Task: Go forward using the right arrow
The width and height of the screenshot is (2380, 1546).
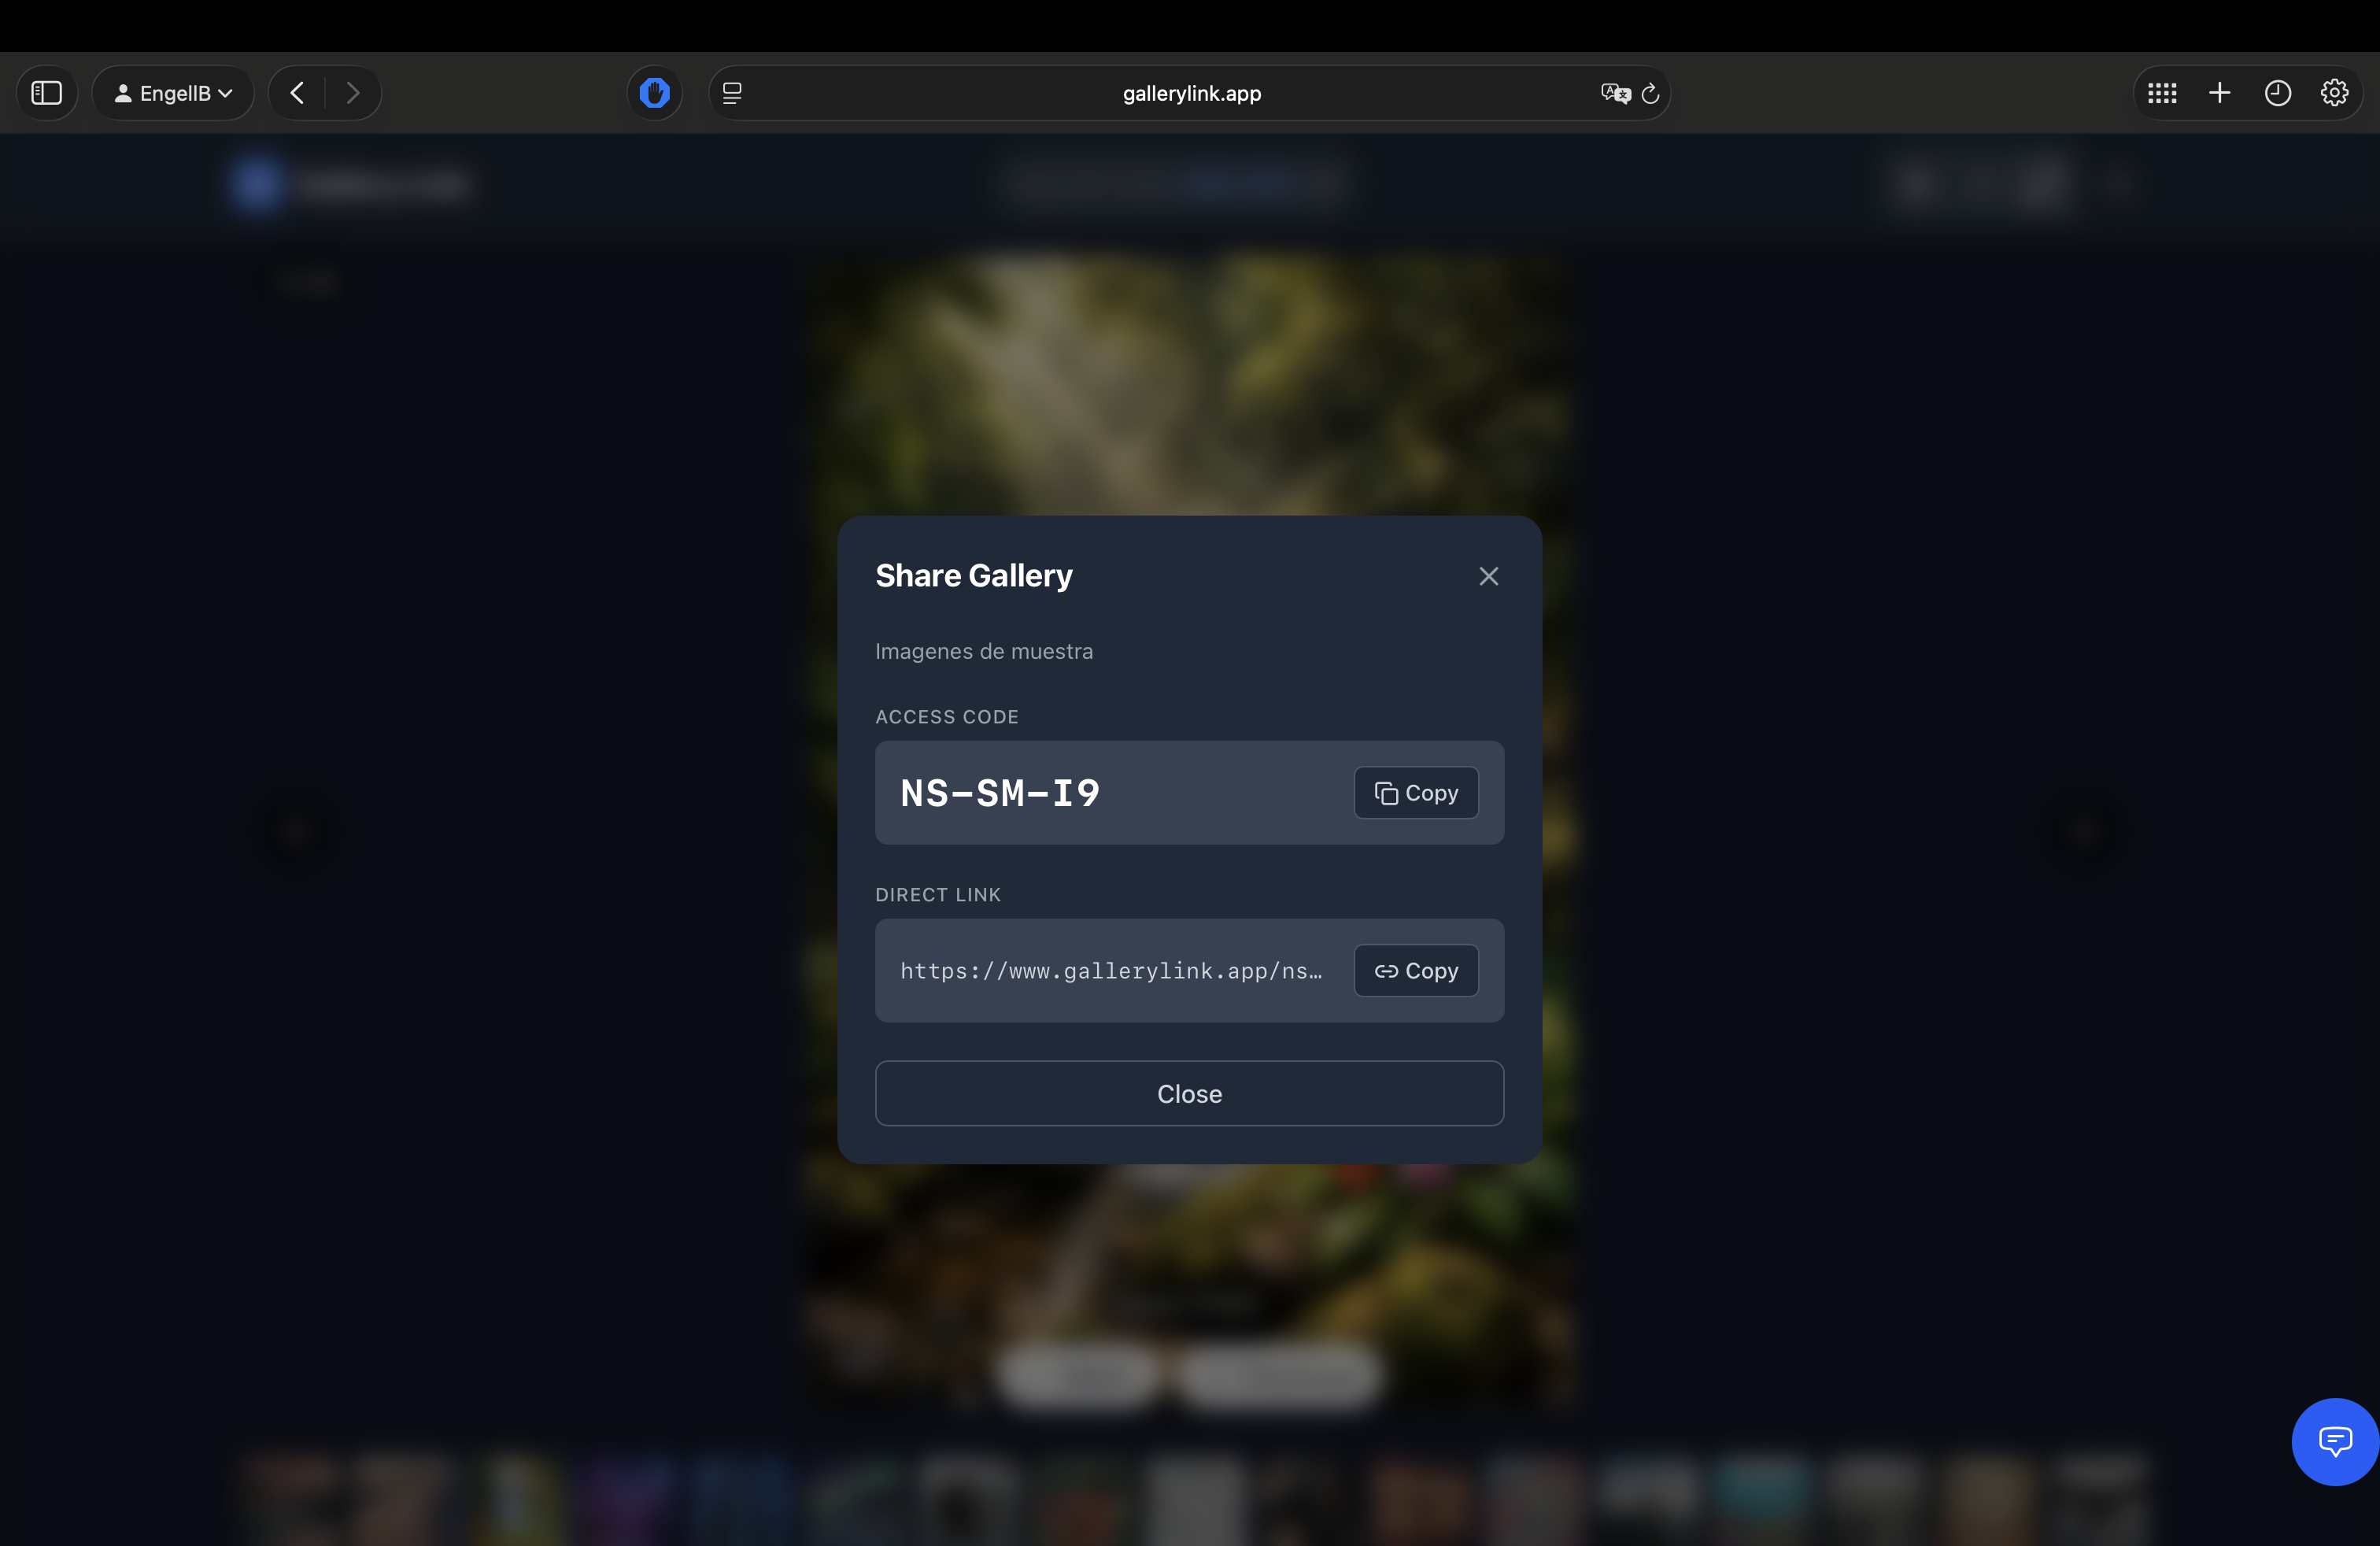Action: pyautogui.click(x=352, y=93)
